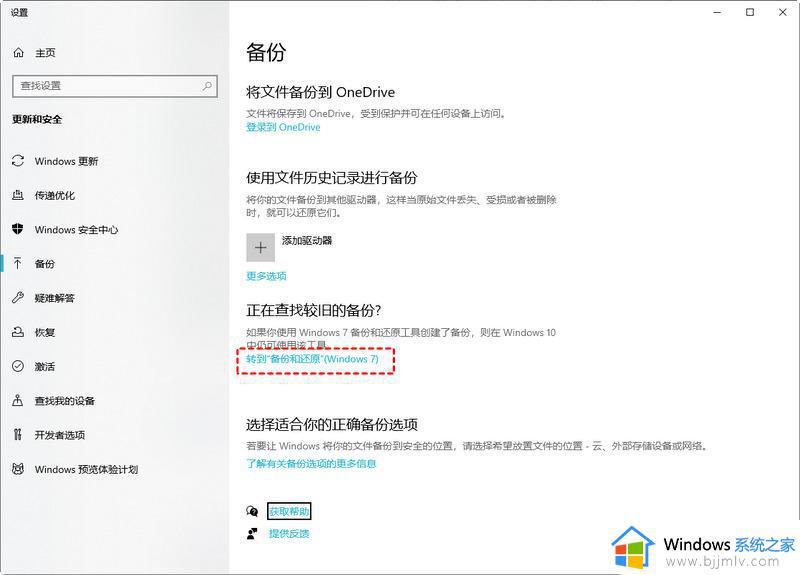Click the 获取帮助 link

[289, 511]
